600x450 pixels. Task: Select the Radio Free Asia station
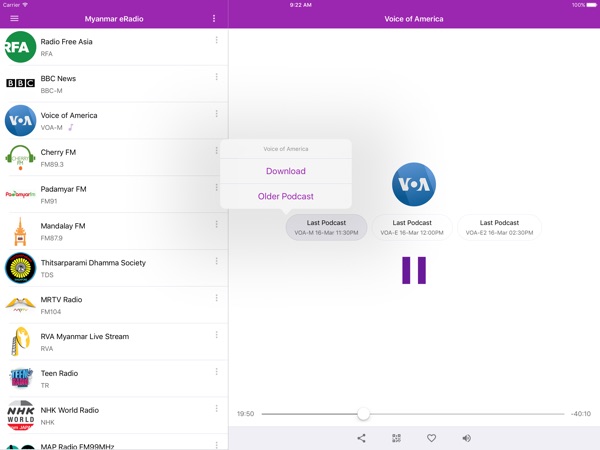[x=114, y=47]
